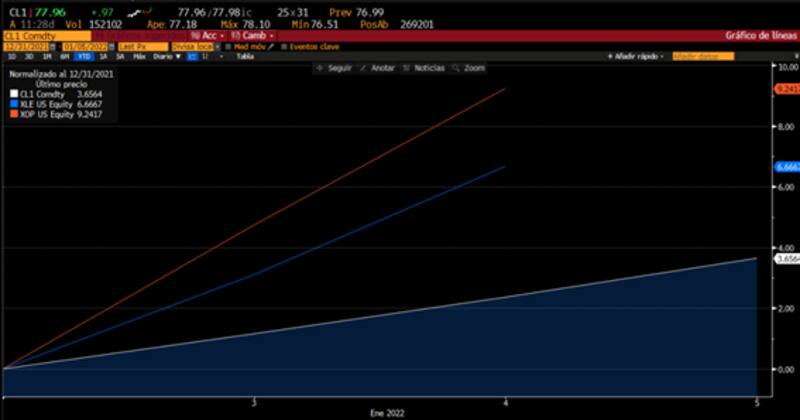800x420 pixels.
Task: Toggle the Eventos clave checkbox
Action: (x=284, y=46)
